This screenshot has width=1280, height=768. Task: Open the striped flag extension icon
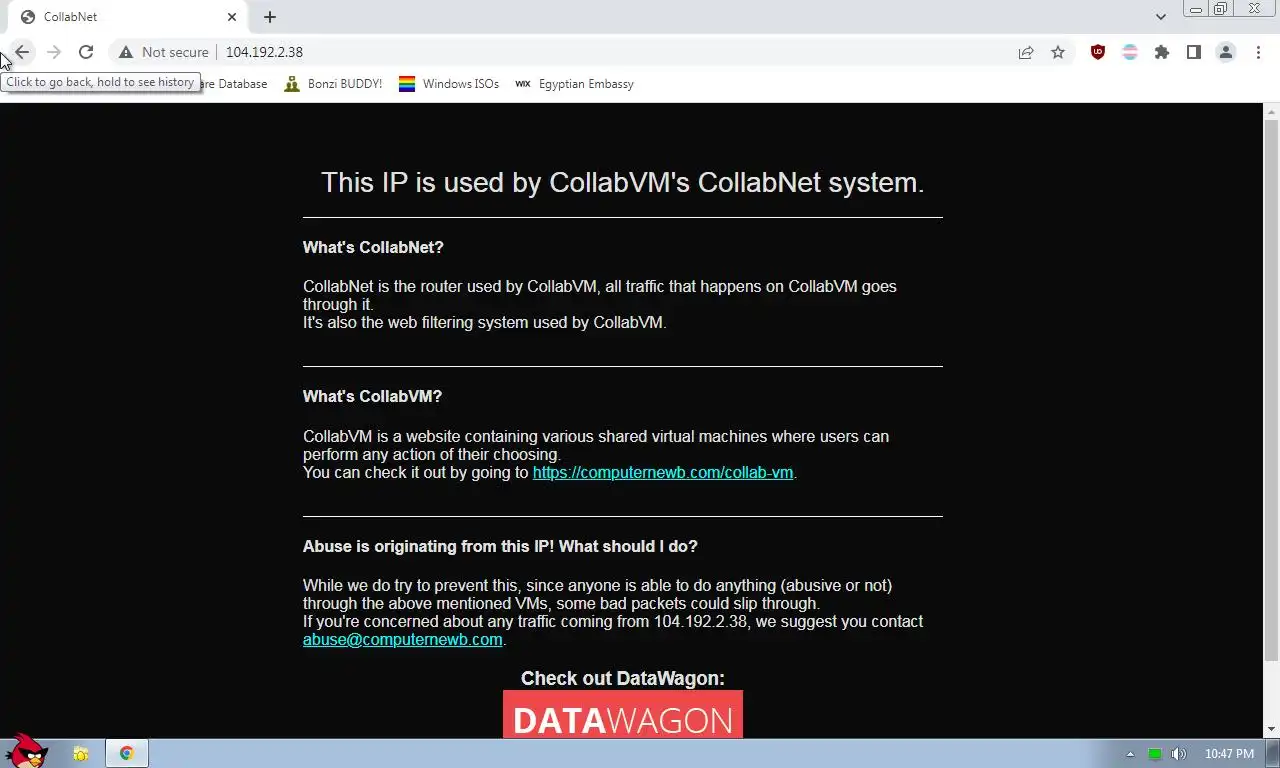tap(1130, 52)
